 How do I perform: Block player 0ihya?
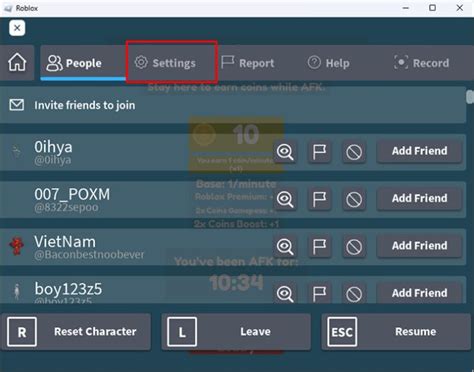click(x=354, y=152)
